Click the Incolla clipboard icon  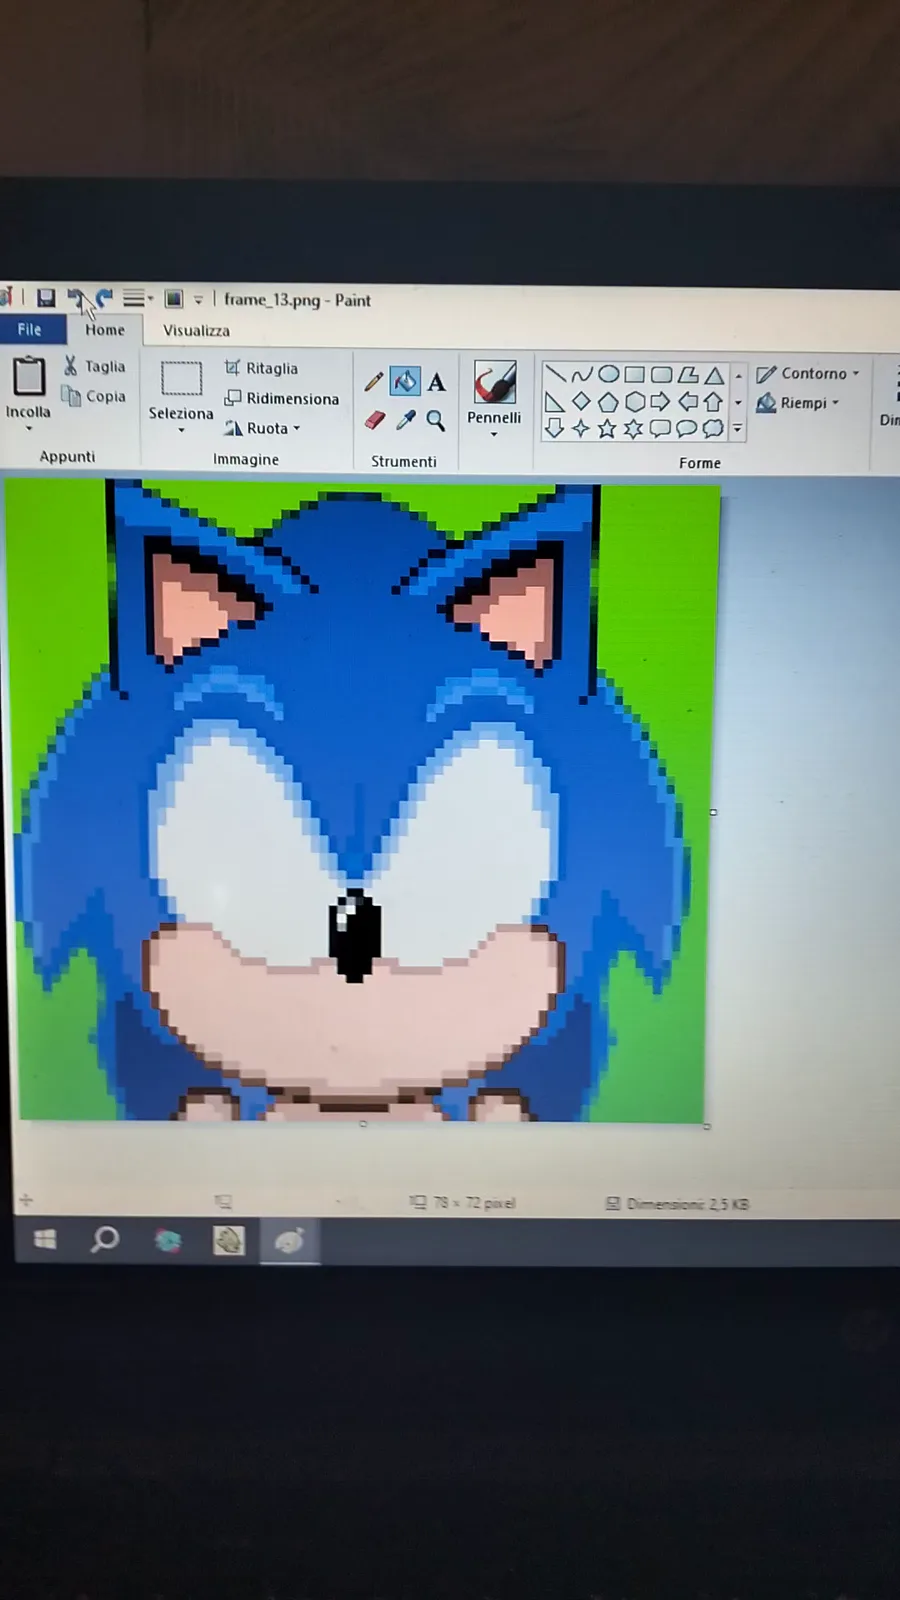(28, 376)
